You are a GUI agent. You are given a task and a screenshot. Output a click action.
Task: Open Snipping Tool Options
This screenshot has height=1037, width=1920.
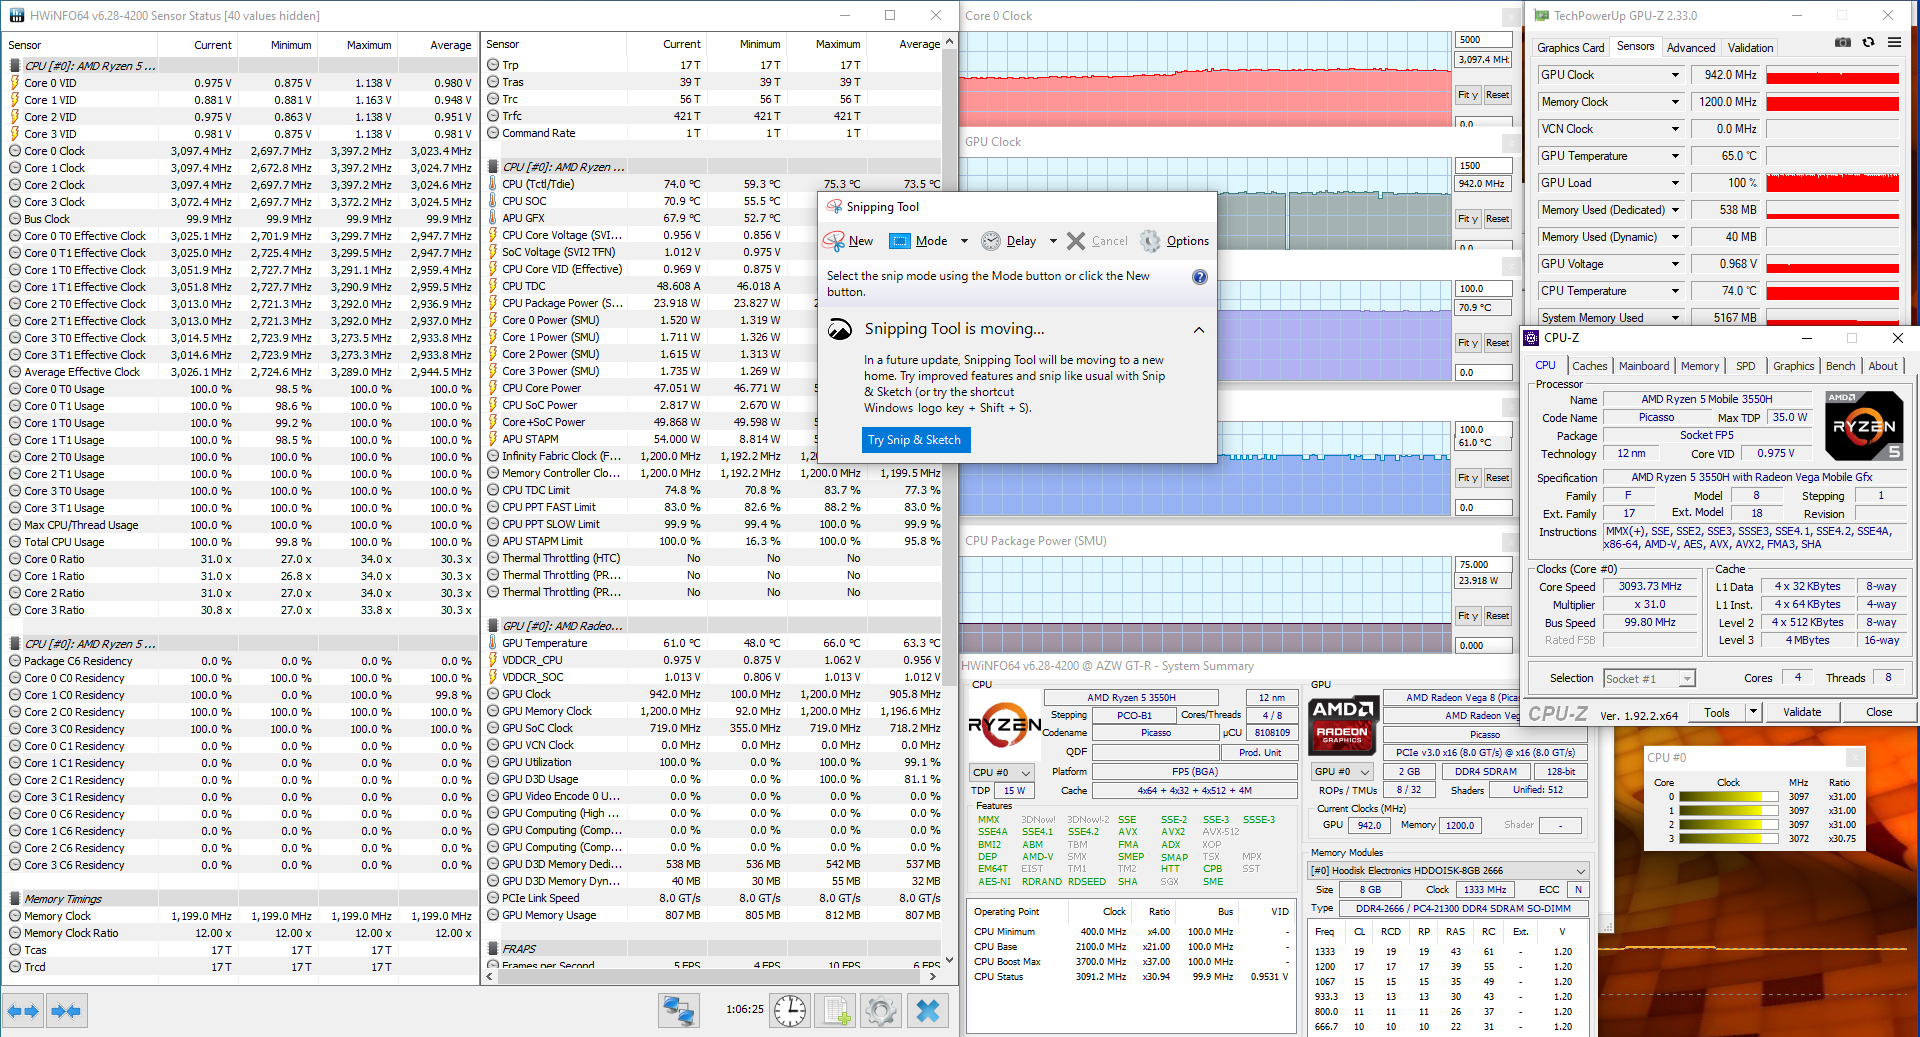pos(1175,241)
